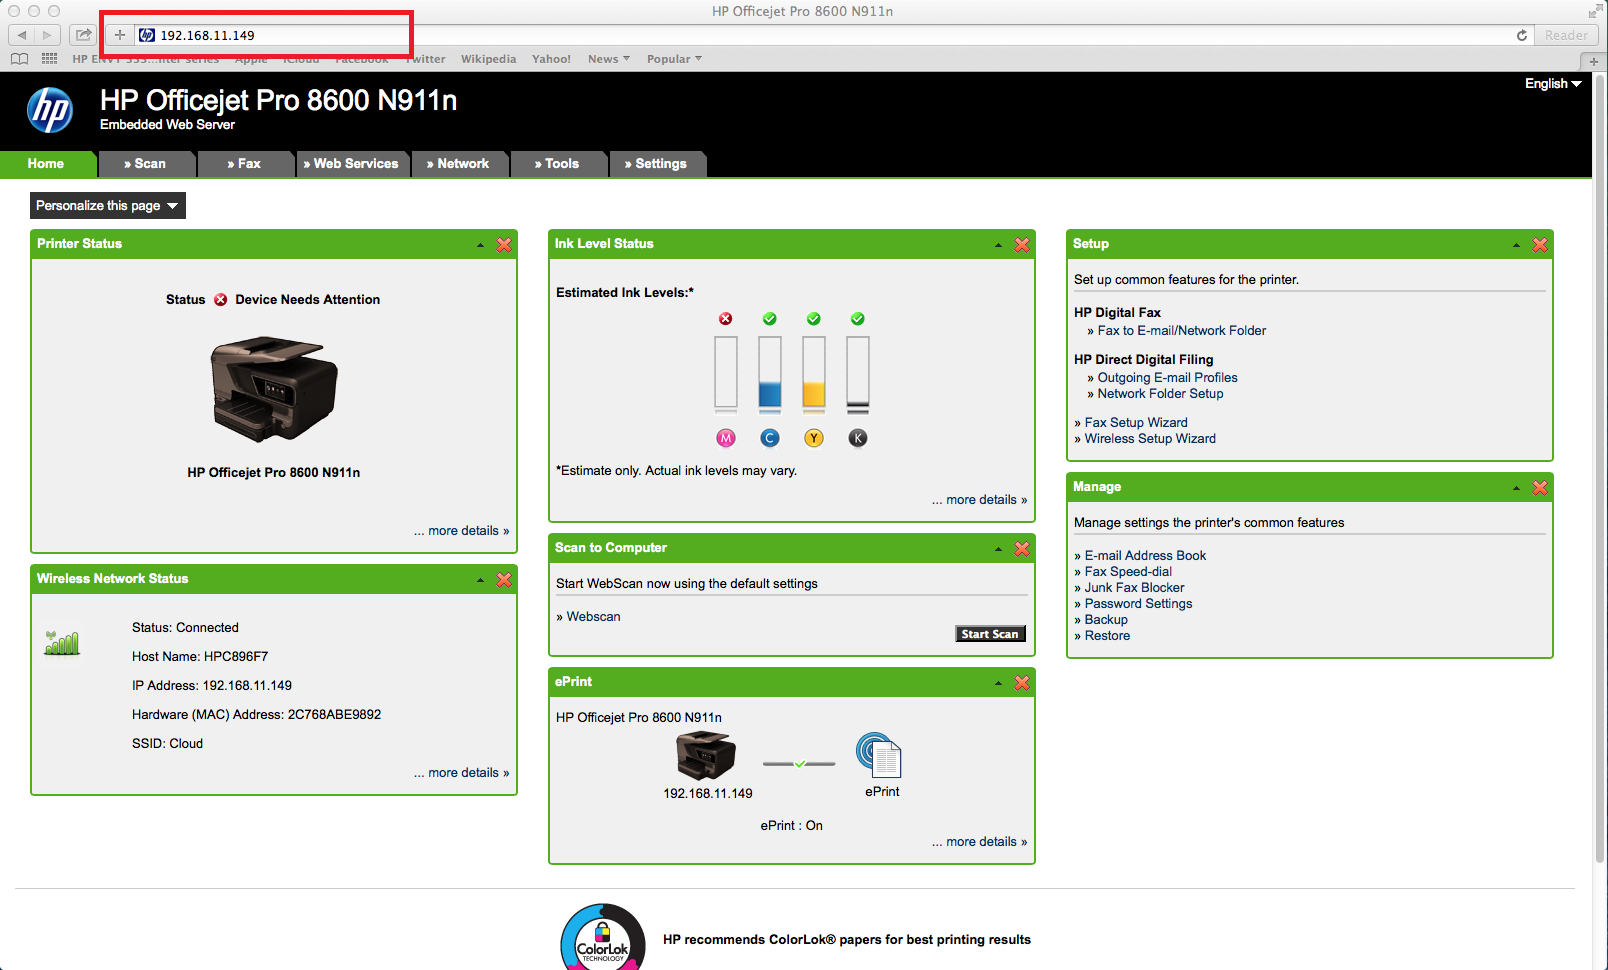Screen dimensions: 1608x970
Task: Click the ePrint cloud document icon
Action: click(x=879, y=756)
